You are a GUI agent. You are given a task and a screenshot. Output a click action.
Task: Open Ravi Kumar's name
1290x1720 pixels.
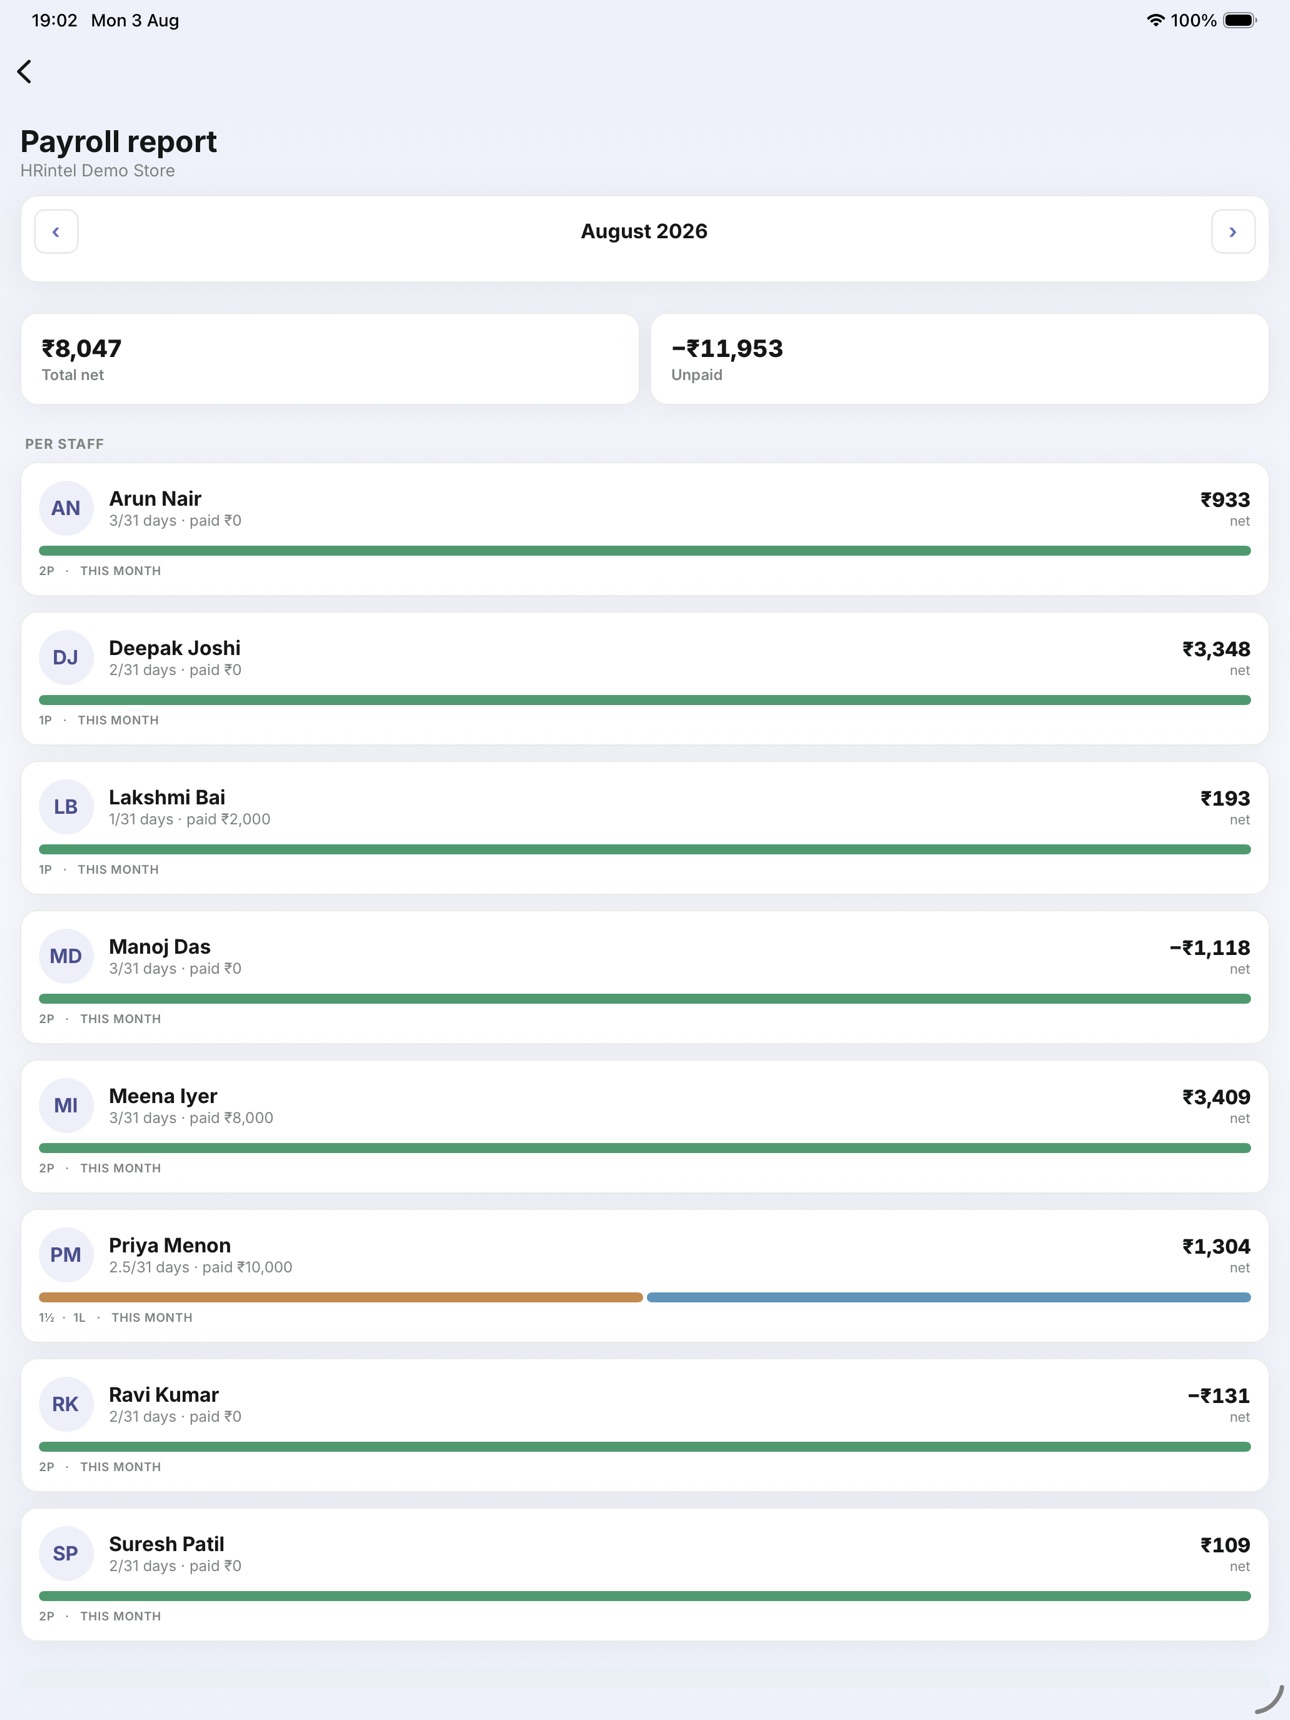pos(164,1394)
